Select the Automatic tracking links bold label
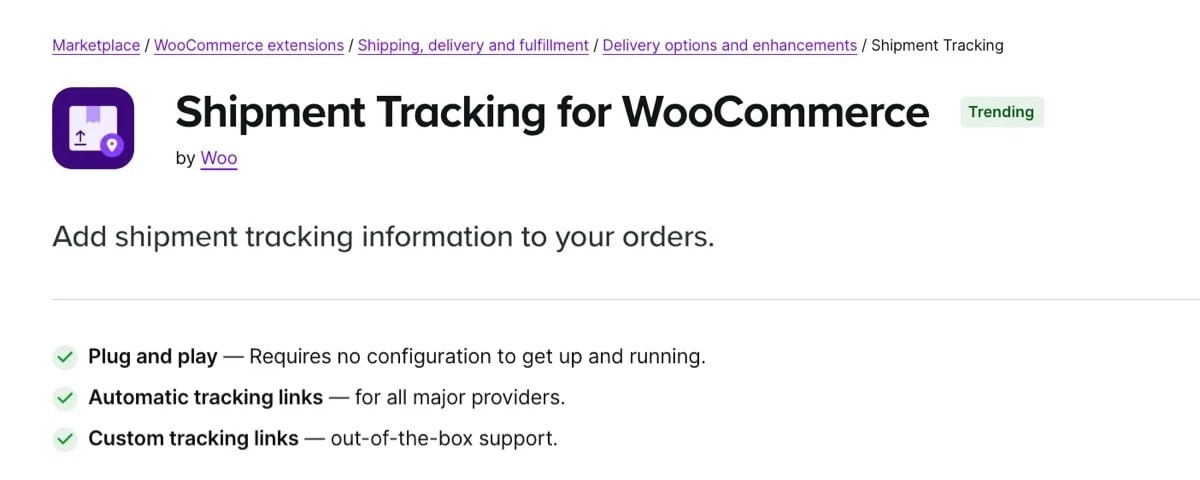This screenshot has height=480, width=1200. (x=205, y=398)
